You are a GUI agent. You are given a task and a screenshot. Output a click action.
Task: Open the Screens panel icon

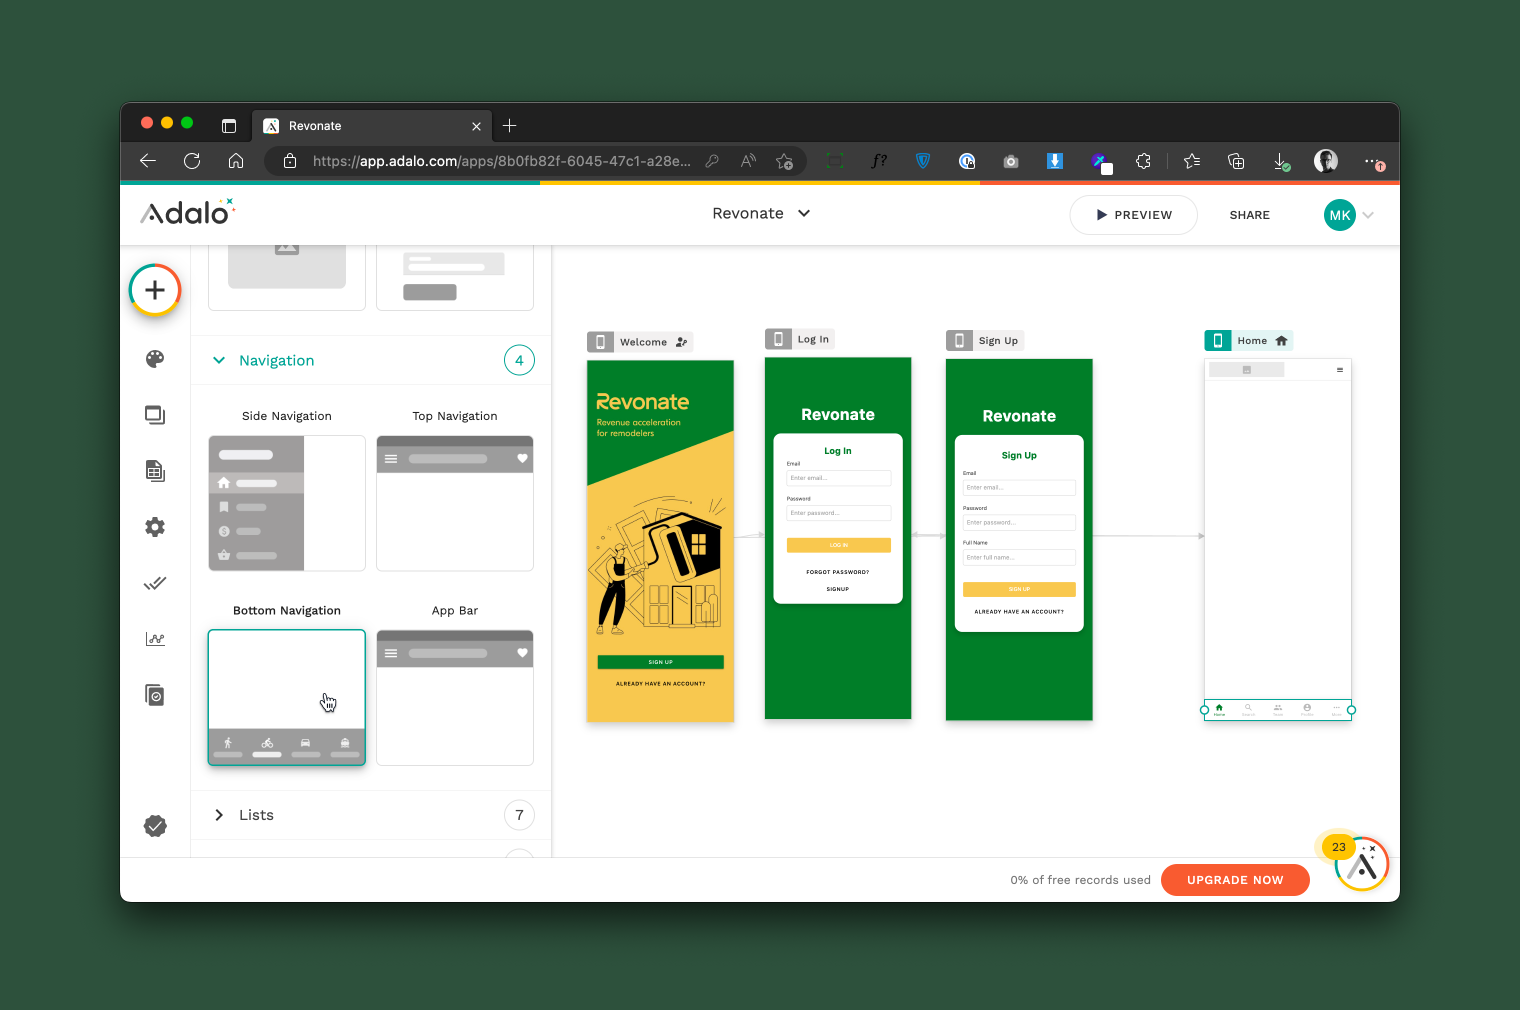[x=155, y=415]
